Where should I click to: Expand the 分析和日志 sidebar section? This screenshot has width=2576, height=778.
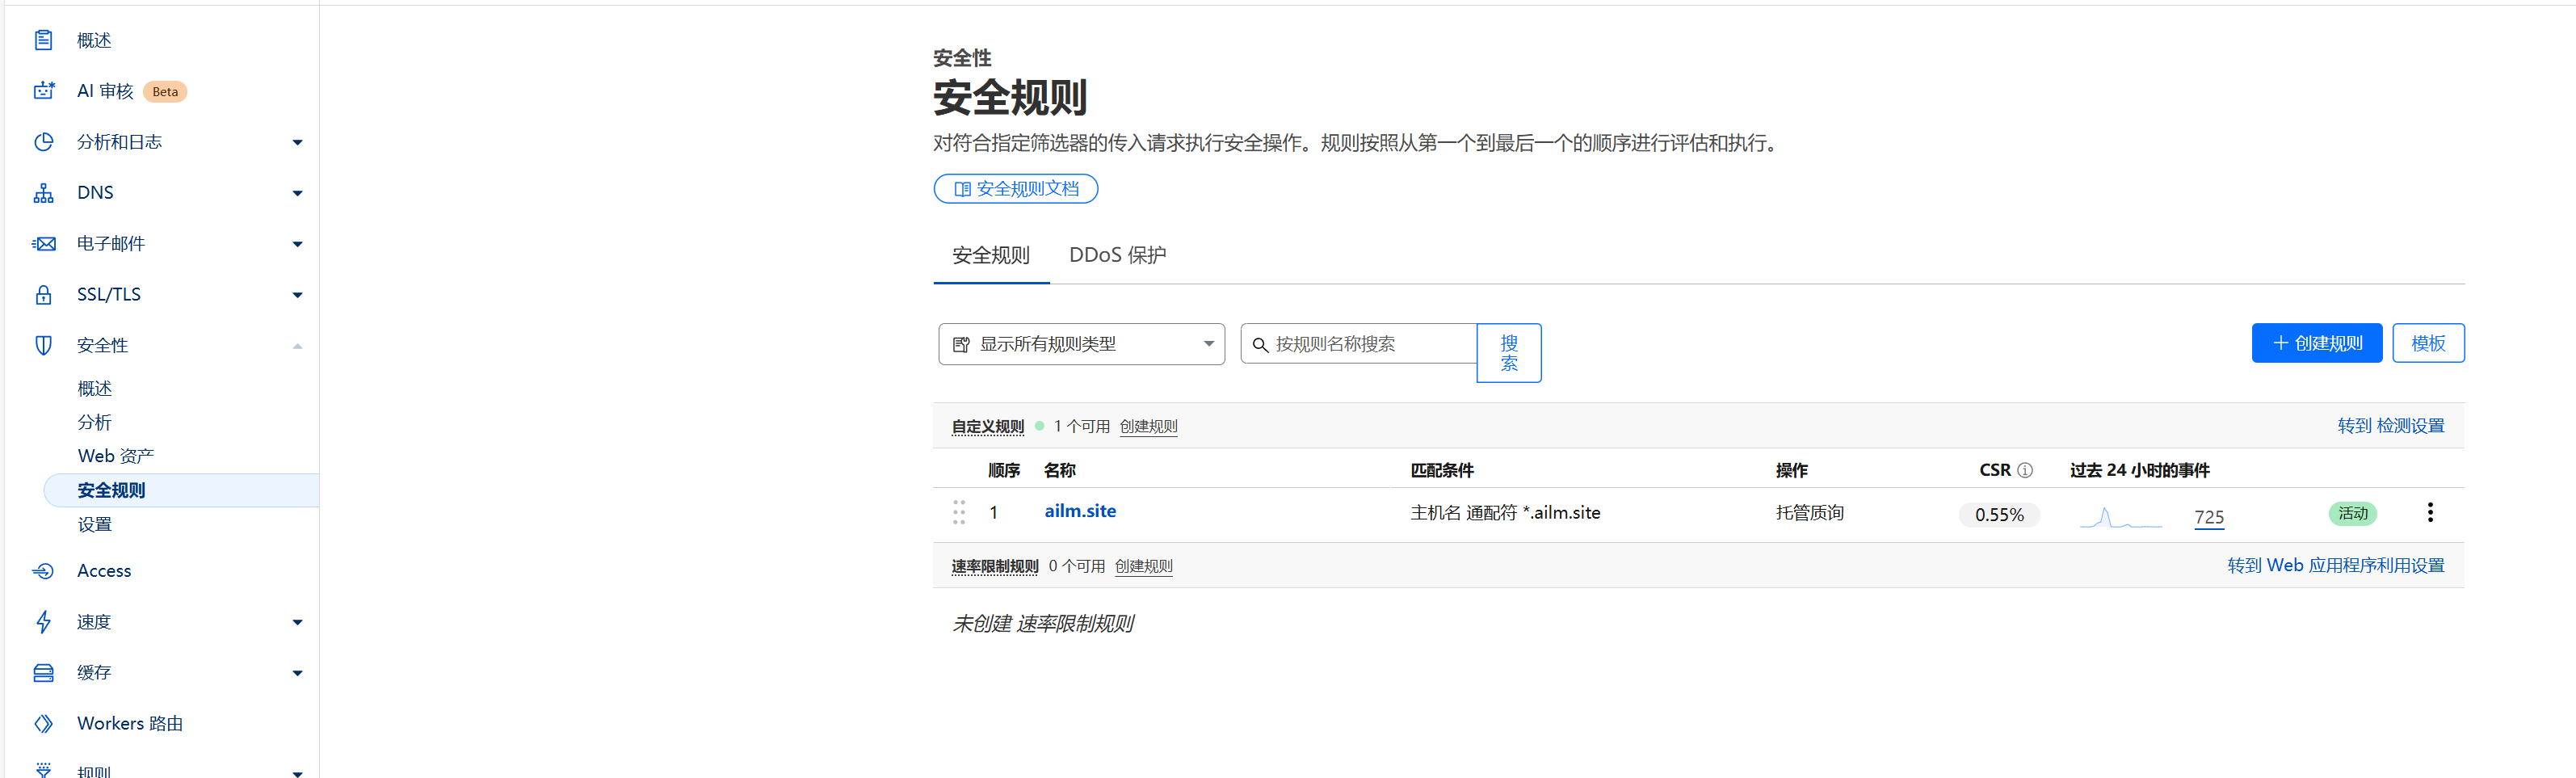(x=297, y=143)
